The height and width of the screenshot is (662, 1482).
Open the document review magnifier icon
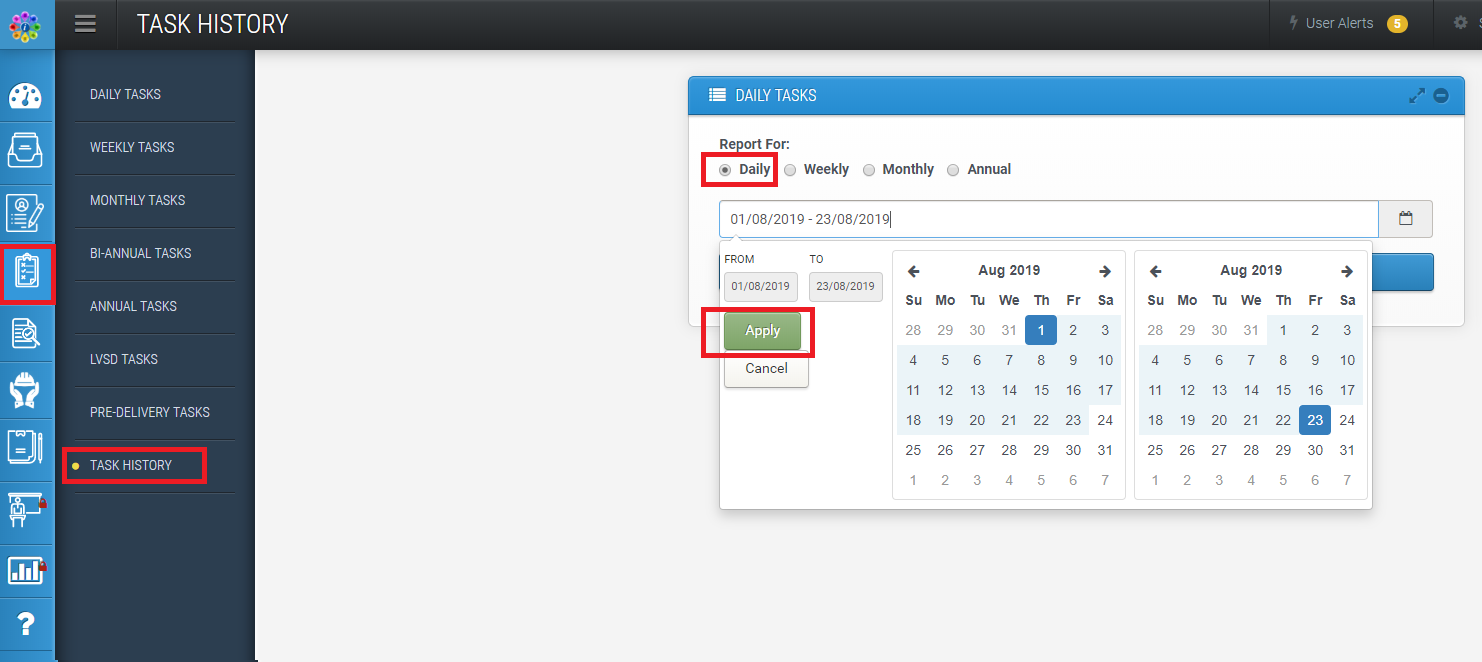(x=27, y=331)
